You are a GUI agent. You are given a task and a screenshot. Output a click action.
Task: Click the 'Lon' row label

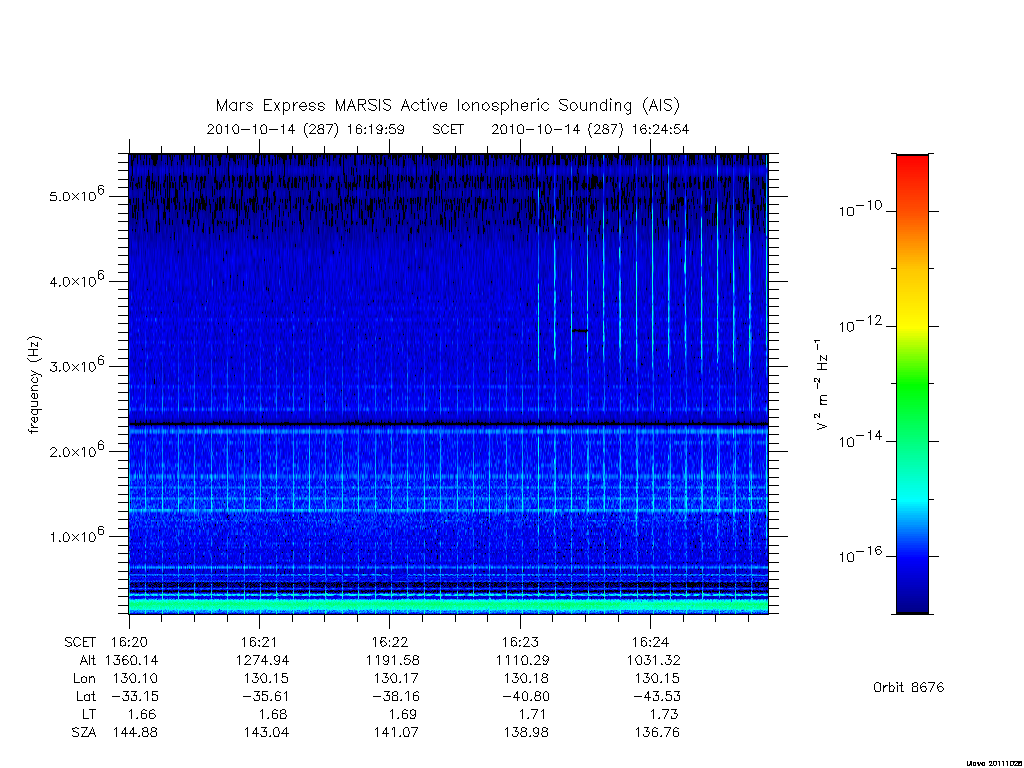84,679
